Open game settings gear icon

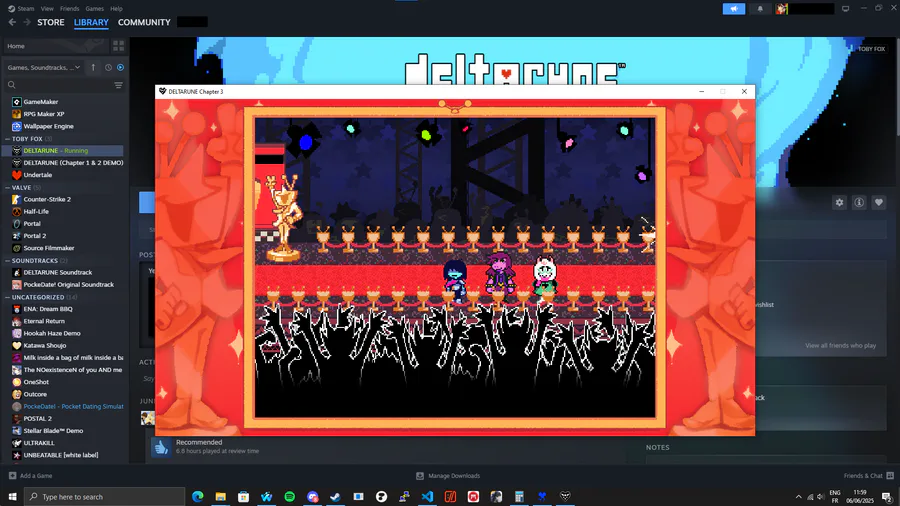pos(839,203)
